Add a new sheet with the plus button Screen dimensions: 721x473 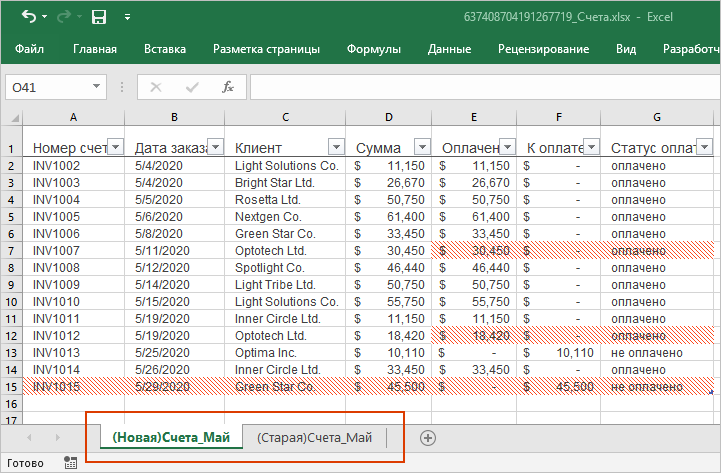click(x=428, y=438)
